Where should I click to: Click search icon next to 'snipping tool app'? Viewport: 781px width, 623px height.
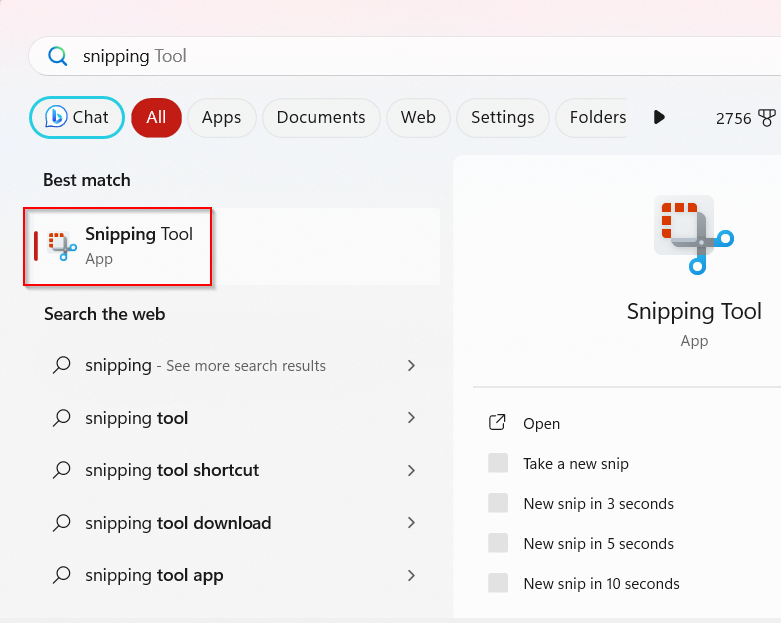click(x=62, y=575)
